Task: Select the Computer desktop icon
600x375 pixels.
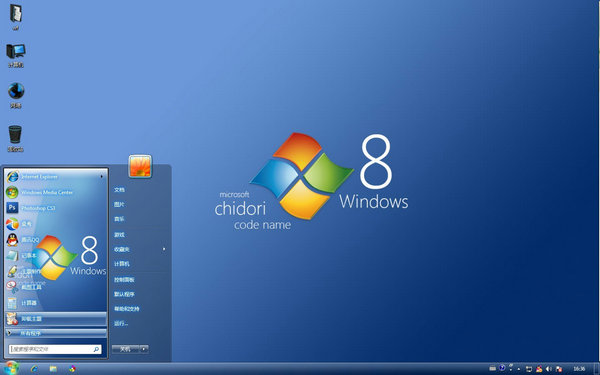Action: pyautogui.click(x=16, y=55)
